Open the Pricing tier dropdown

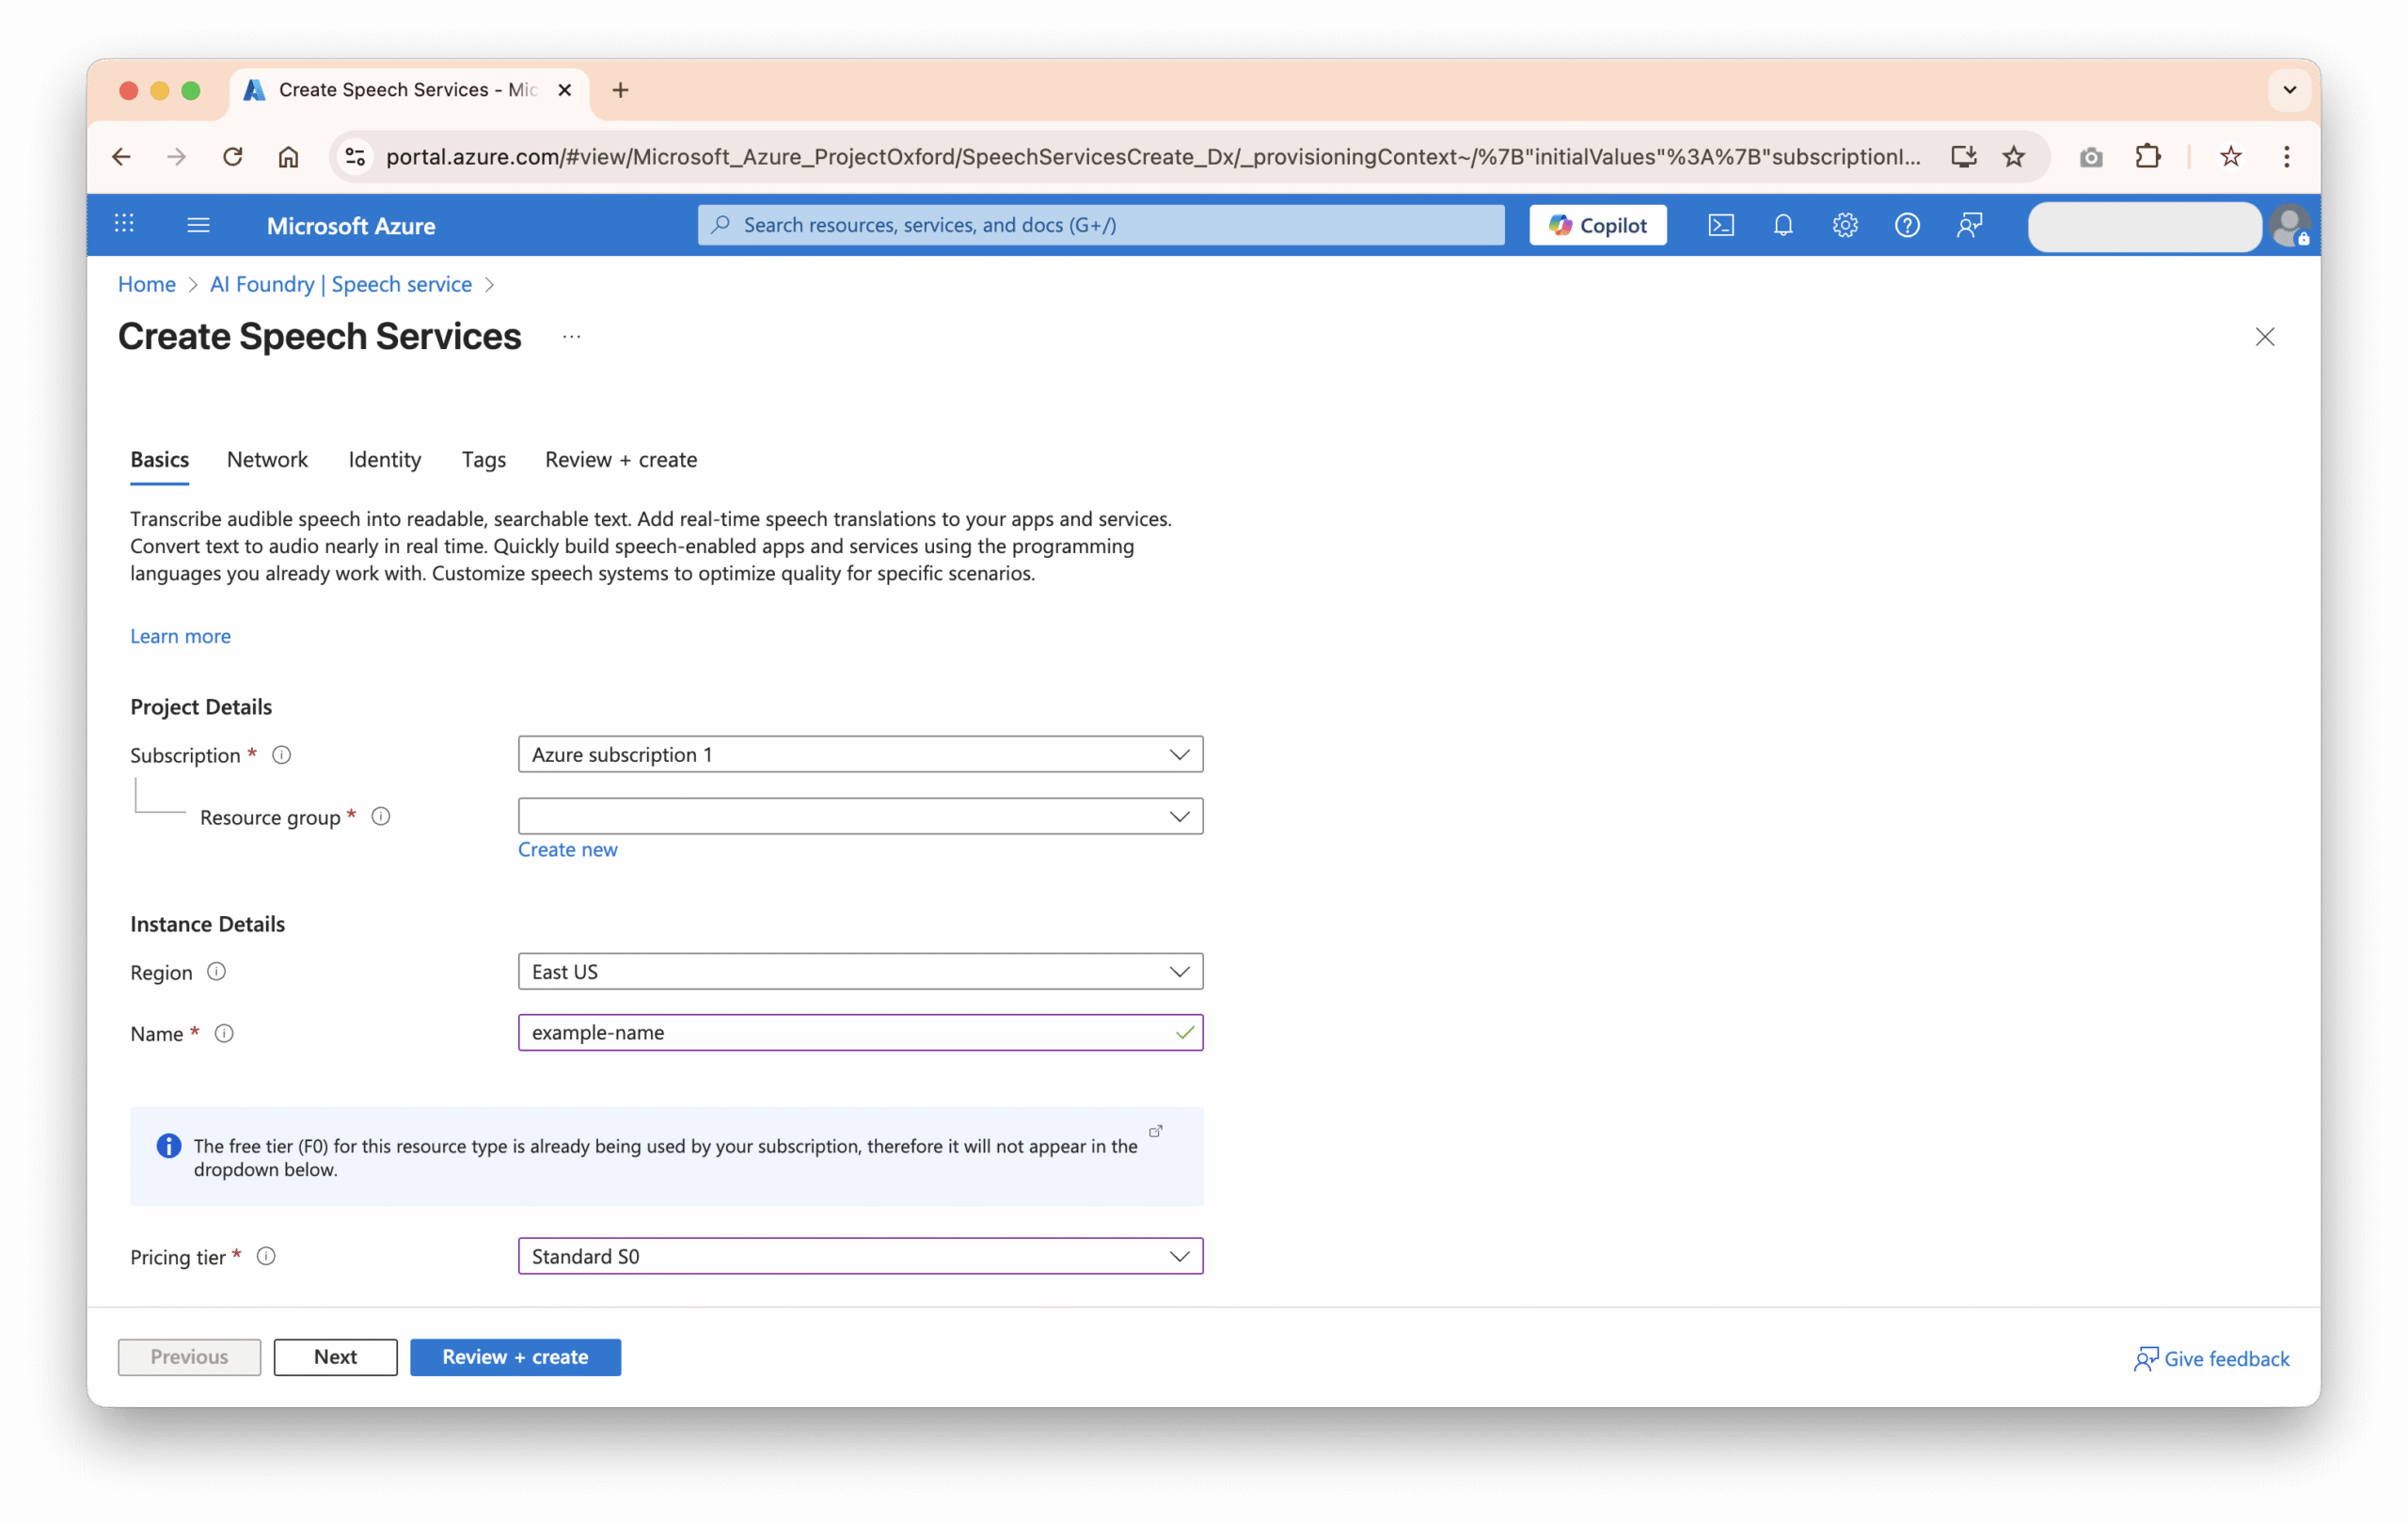(x=860, y=1256)
